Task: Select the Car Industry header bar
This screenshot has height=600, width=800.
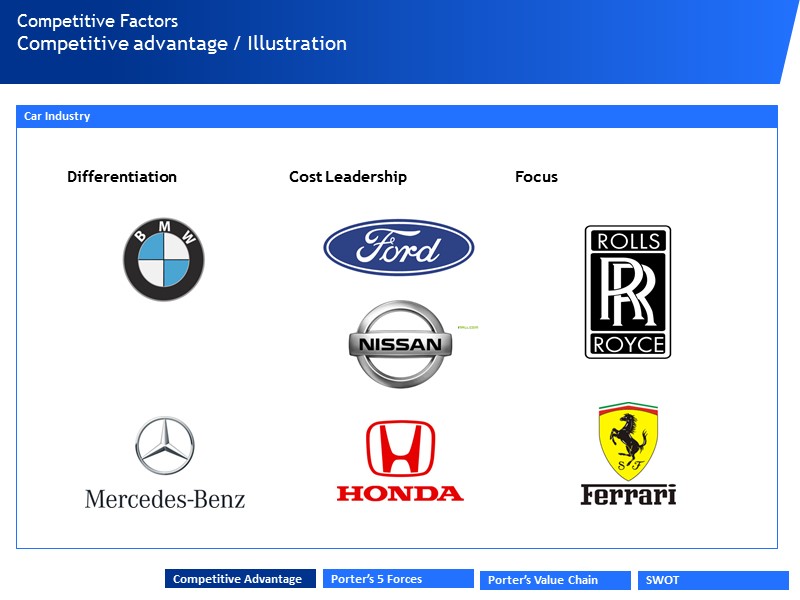Action: pos(397,116)
